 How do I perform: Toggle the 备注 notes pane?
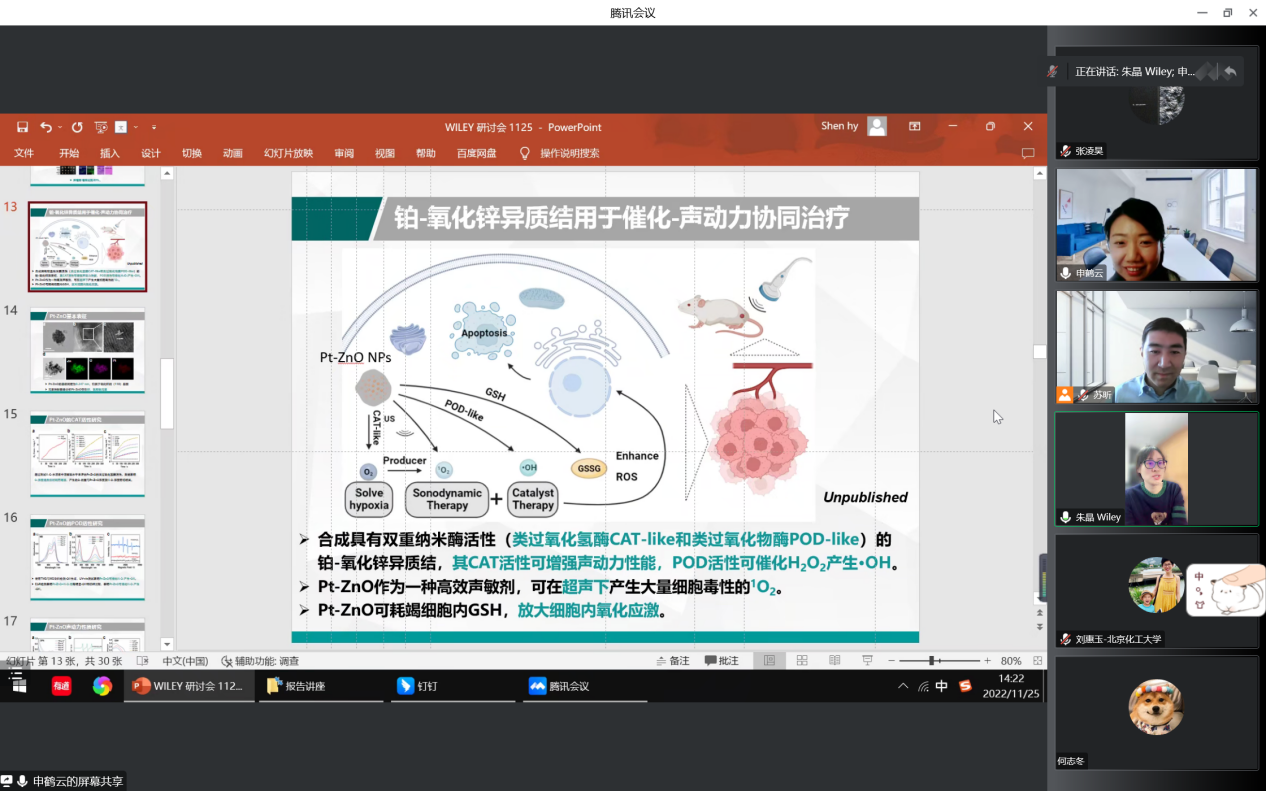672,661
